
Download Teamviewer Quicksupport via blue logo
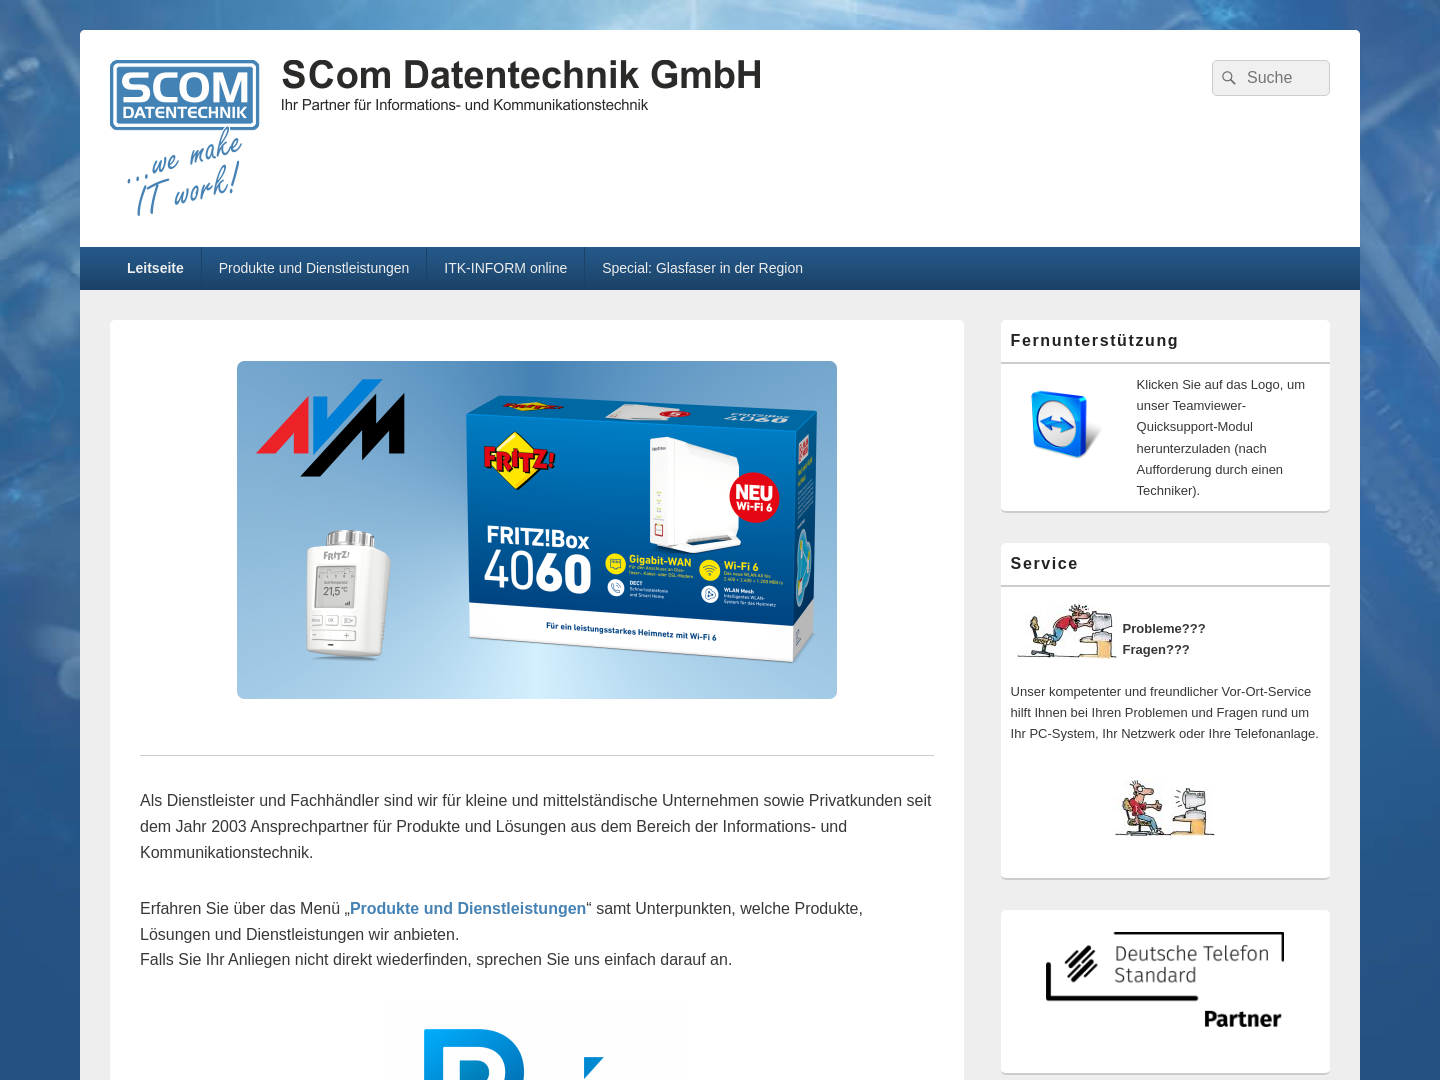click(1064, 424)
